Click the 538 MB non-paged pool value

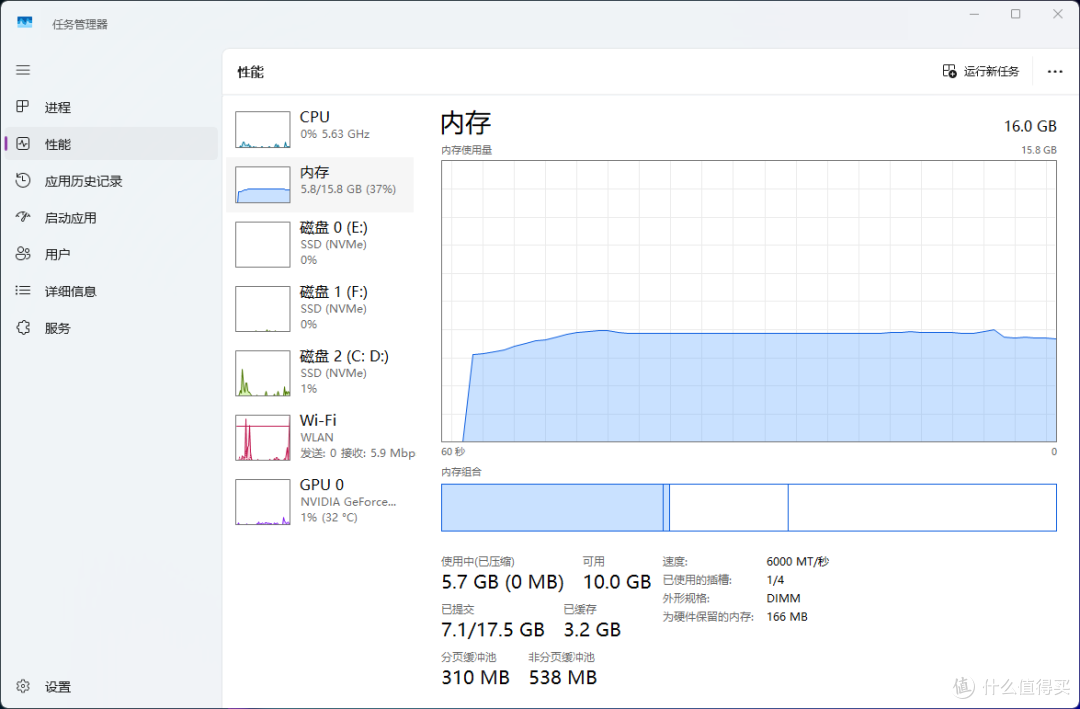(x=563, y=677)
